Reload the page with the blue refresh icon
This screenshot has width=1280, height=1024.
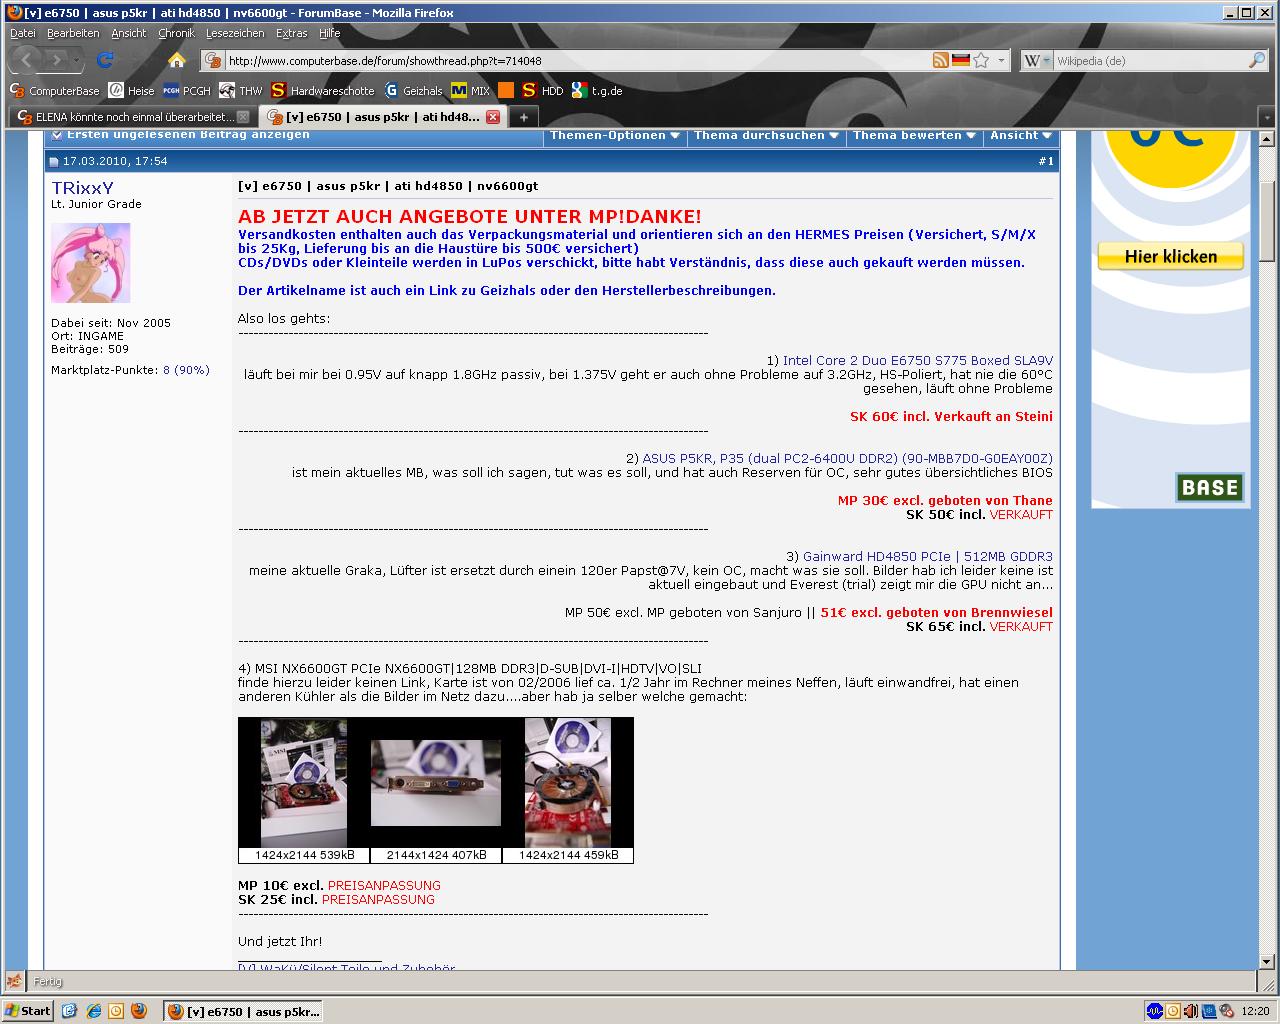click(x=105, y=61)
